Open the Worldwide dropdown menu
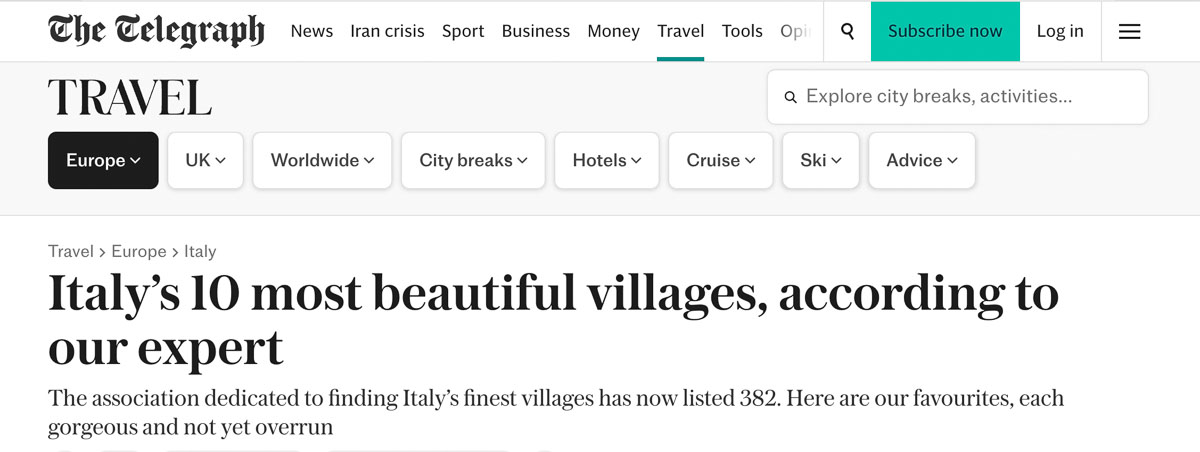The image size is (1200, 452). click(x=322, y=160)
